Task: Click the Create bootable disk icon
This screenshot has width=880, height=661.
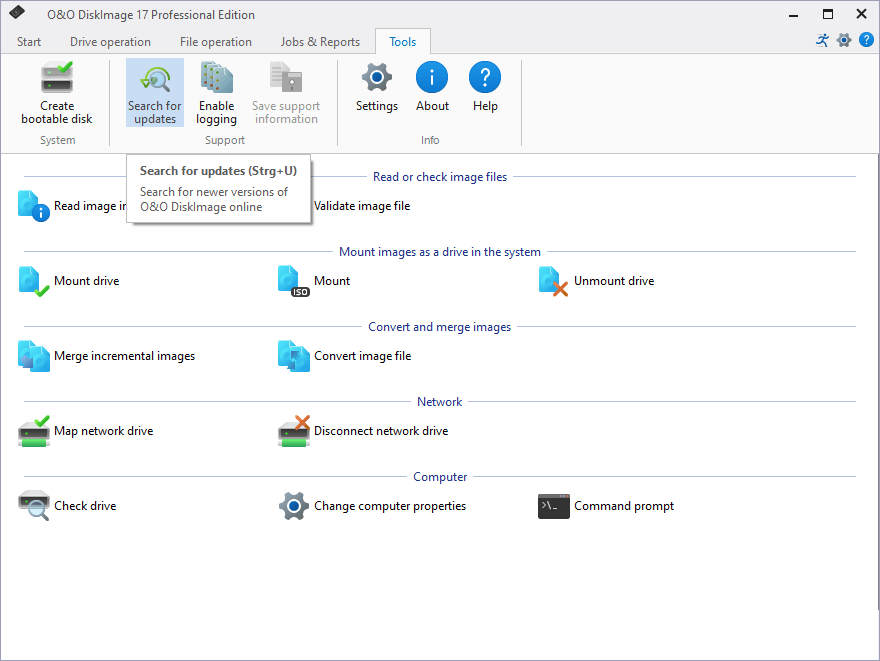Action: pyautogui.click(x=57, y=78)
